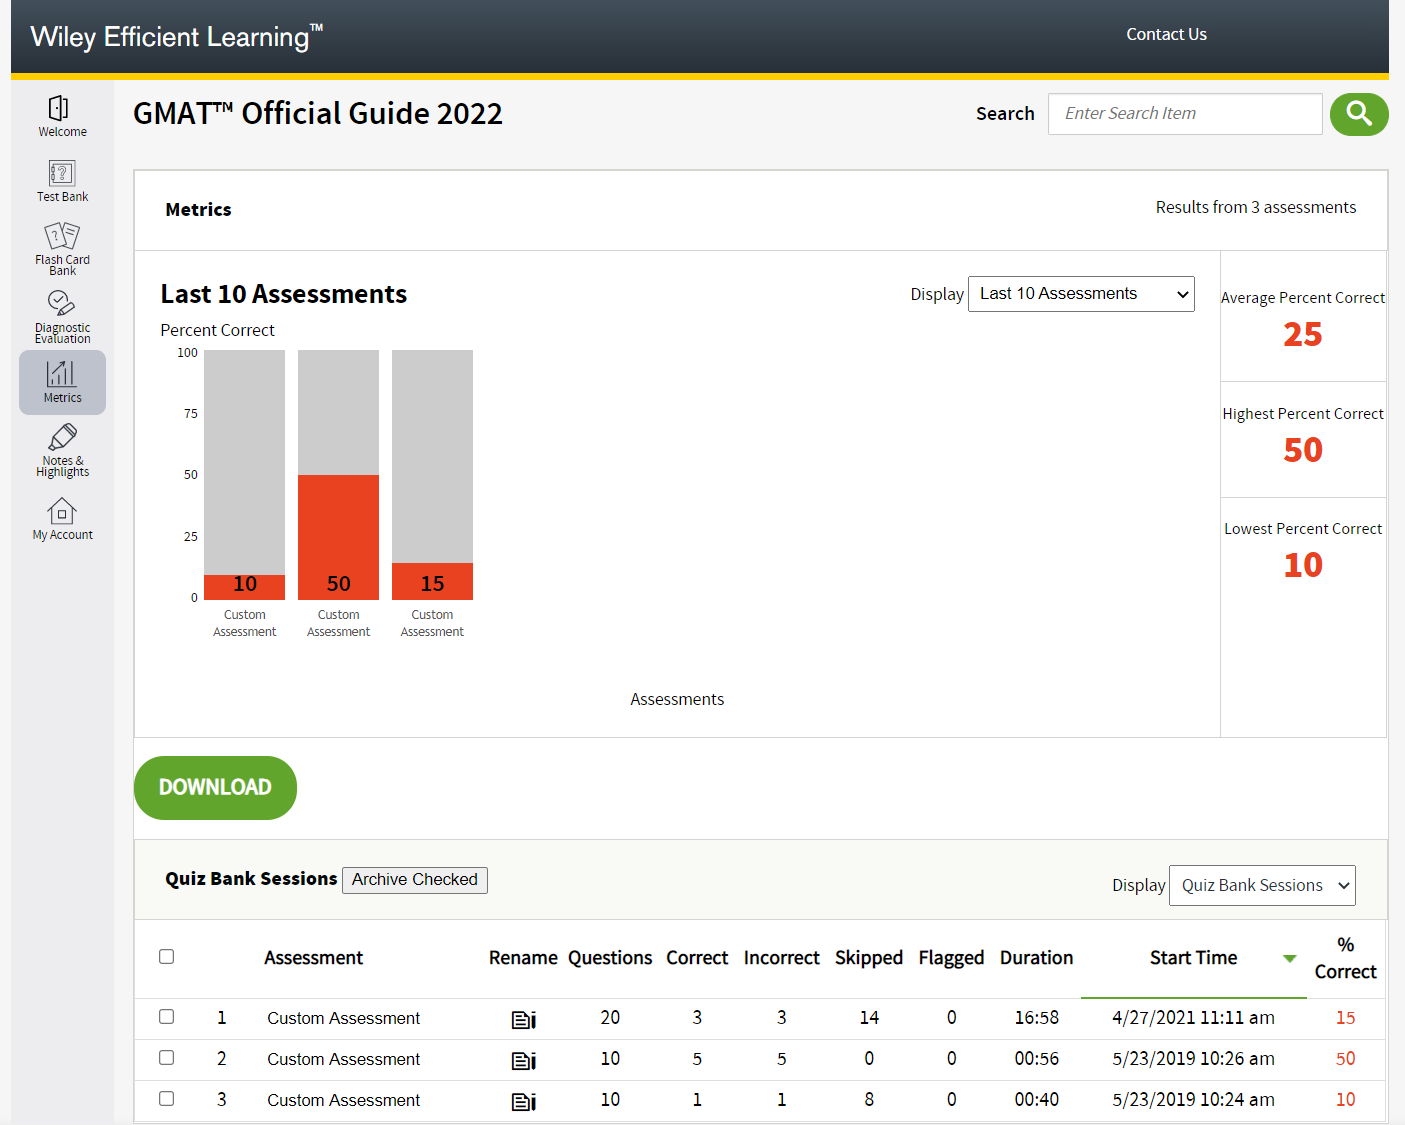Click the Wiley Efficient Learning logo
Screen dimensions: 1405x1125
pos(177,37)
